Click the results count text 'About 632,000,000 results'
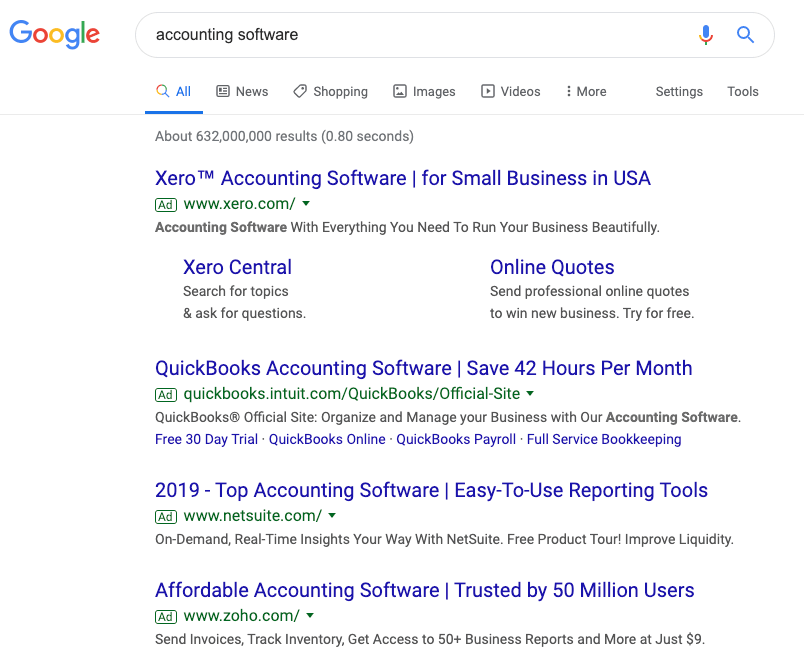804x669 pixels. (236, 136)
